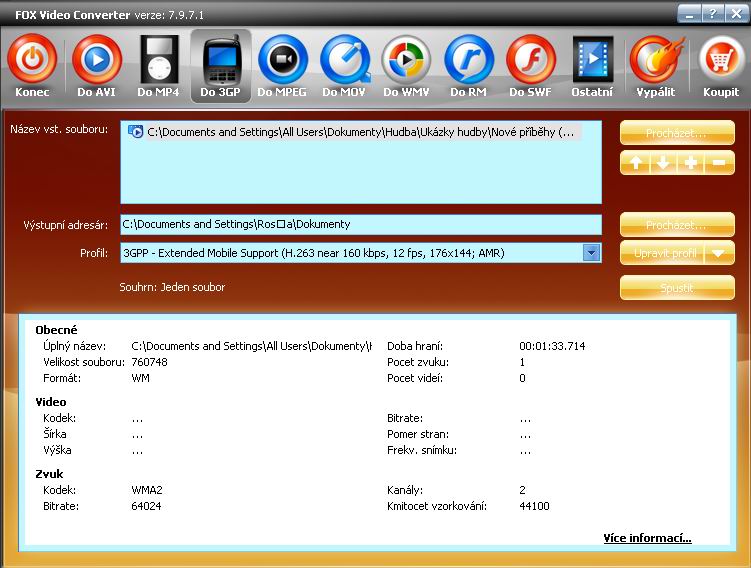Click the audio codec value WMA2

[x=147, y=490]
